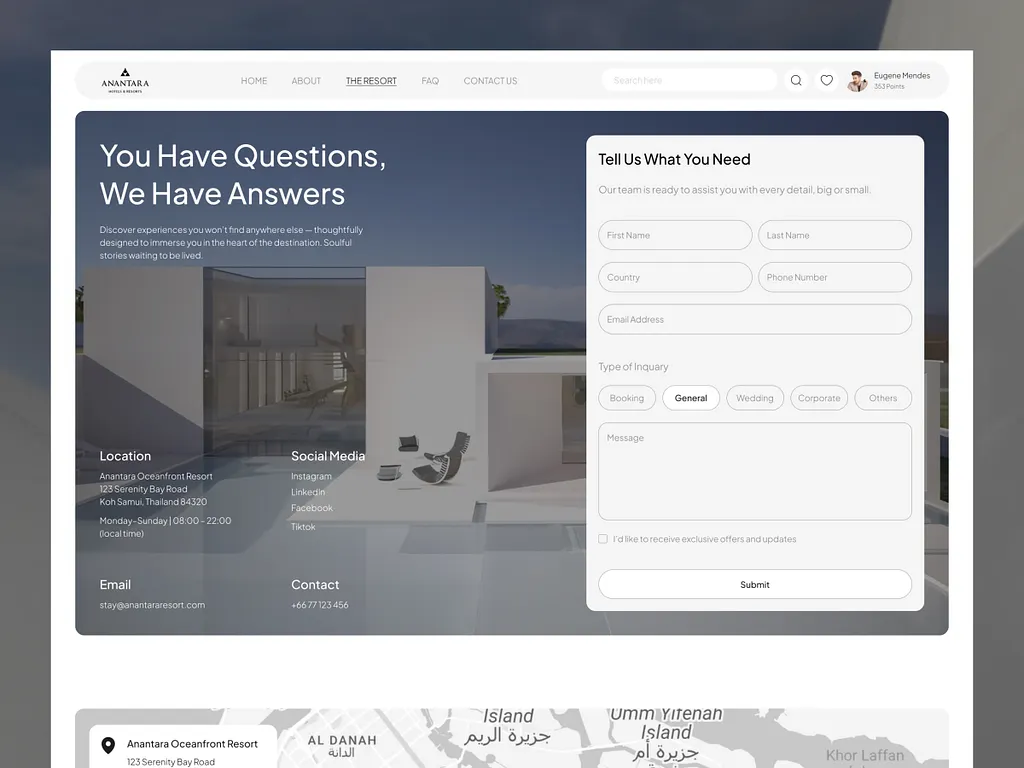This screenshot has width=1024, height=768.
Task: Click Eugene Mendes profile avatar
Action: (857, 81)
